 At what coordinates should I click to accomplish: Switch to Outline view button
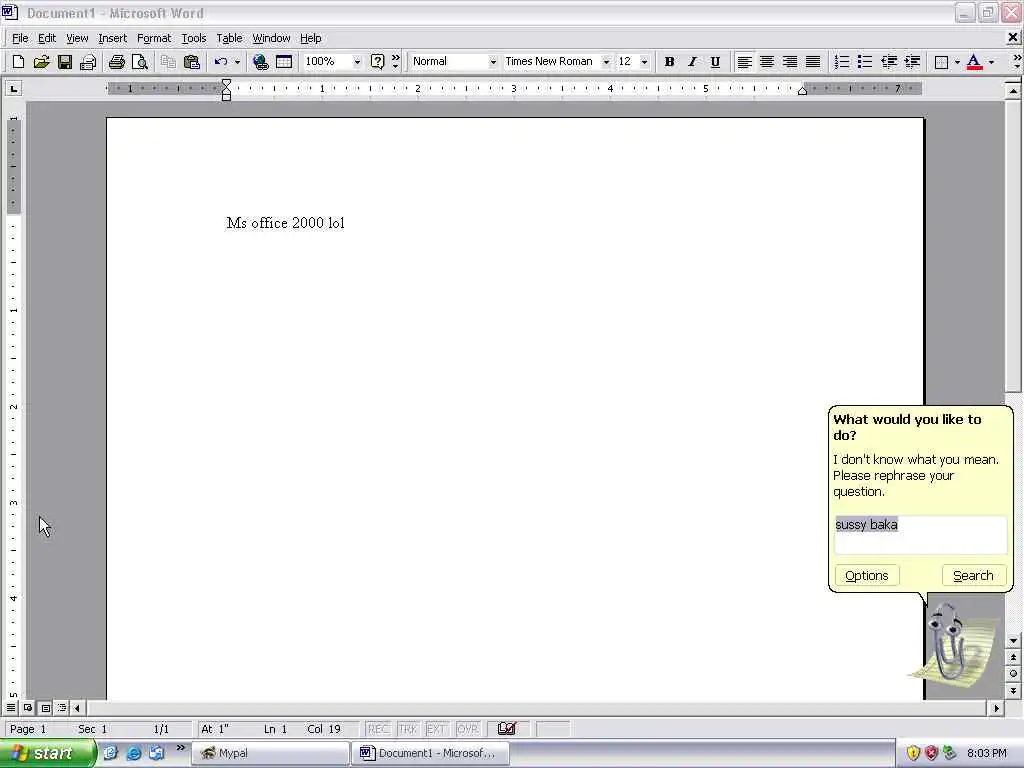pyautogui.click(x=62, y=707)
